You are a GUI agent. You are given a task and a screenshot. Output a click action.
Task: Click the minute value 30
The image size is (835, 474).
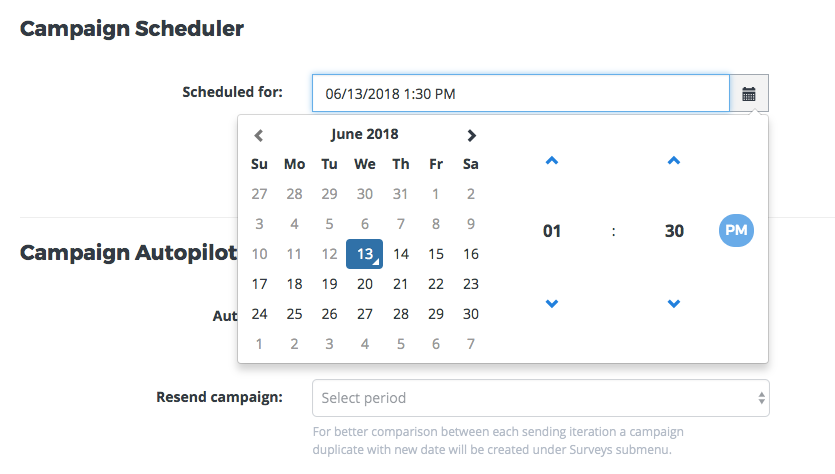674,231
